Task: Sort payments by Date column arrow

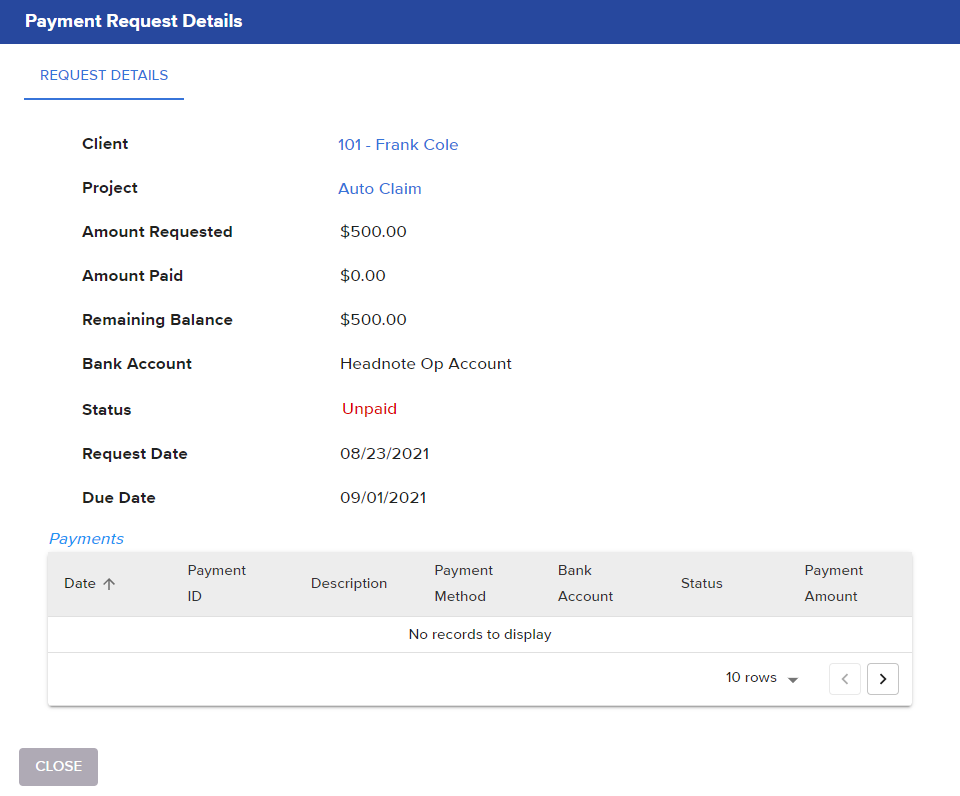Action: pyautogui.click(x=109, y=584)
